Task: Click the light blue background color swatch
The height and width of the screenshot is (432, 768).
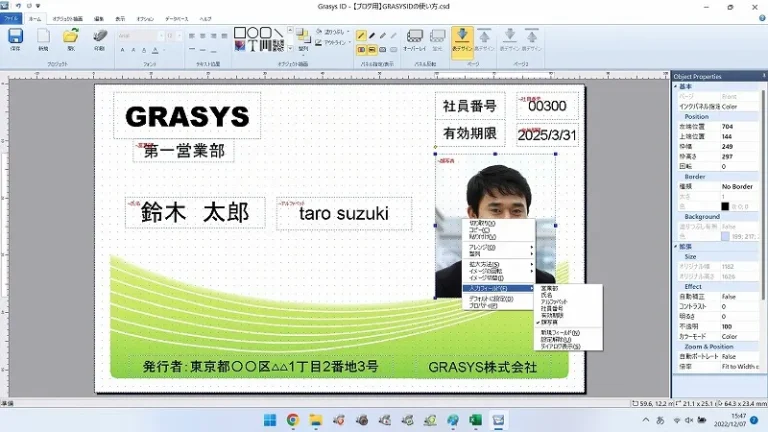Action: 725,237
